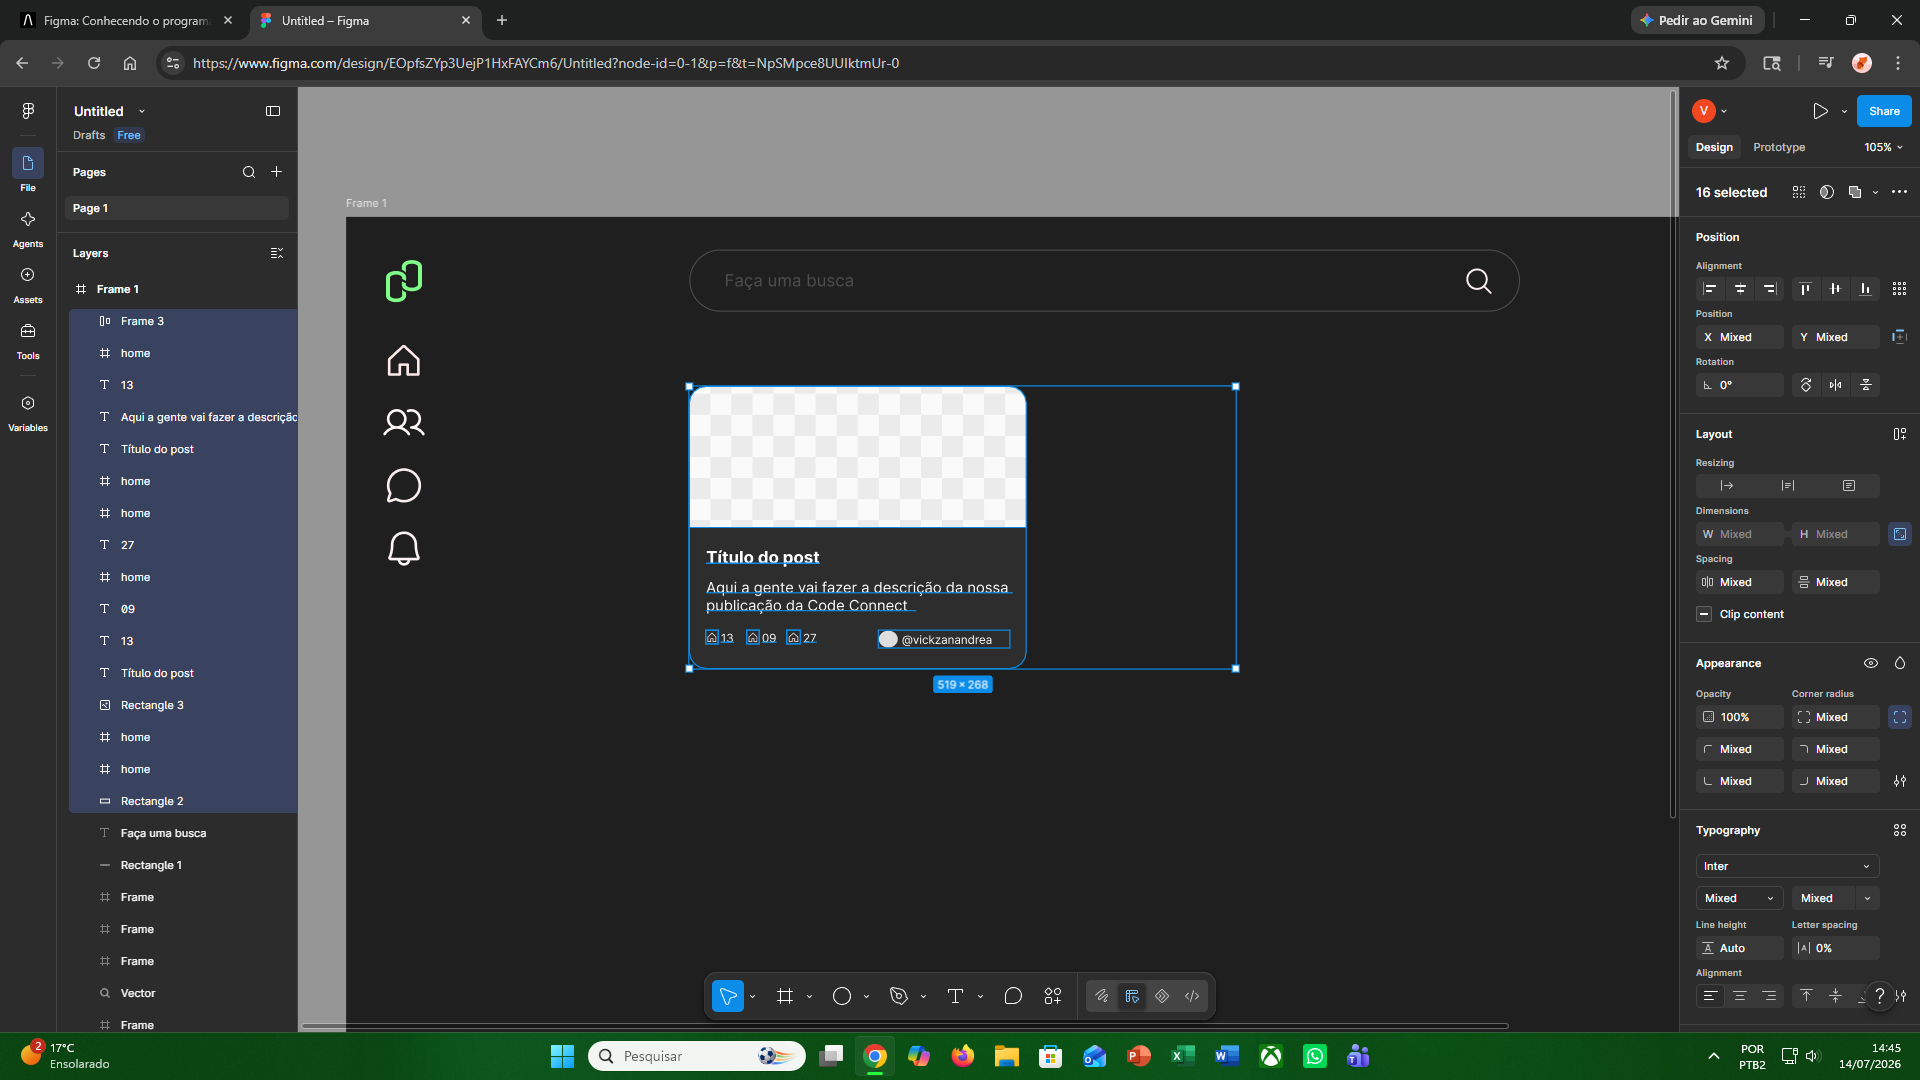
Task: Open Chrome from the Windows taskbar
Action: click(875, 1056)
